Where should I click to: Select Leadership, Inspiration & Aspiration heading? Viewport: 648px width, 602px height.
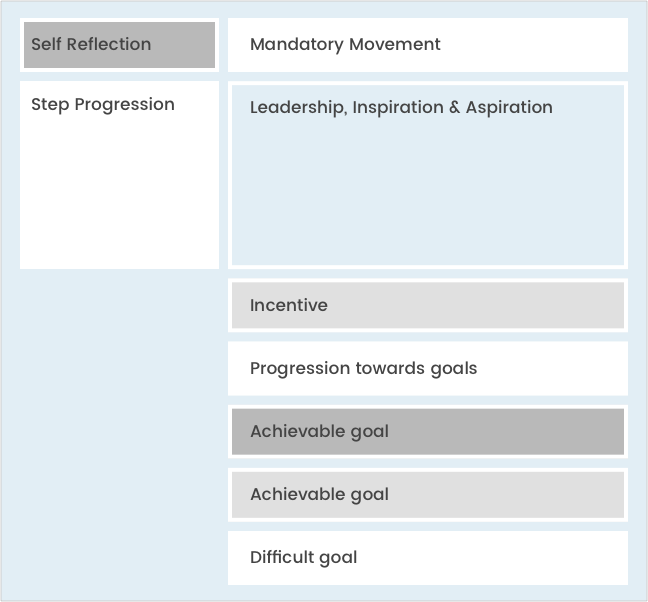click(x=401, y=107)
